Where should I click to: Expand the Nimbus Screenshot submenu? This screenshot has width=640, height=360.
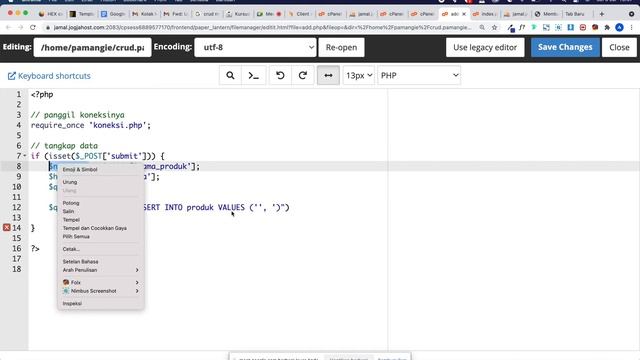pyautogui.click(x=100, y=291)
